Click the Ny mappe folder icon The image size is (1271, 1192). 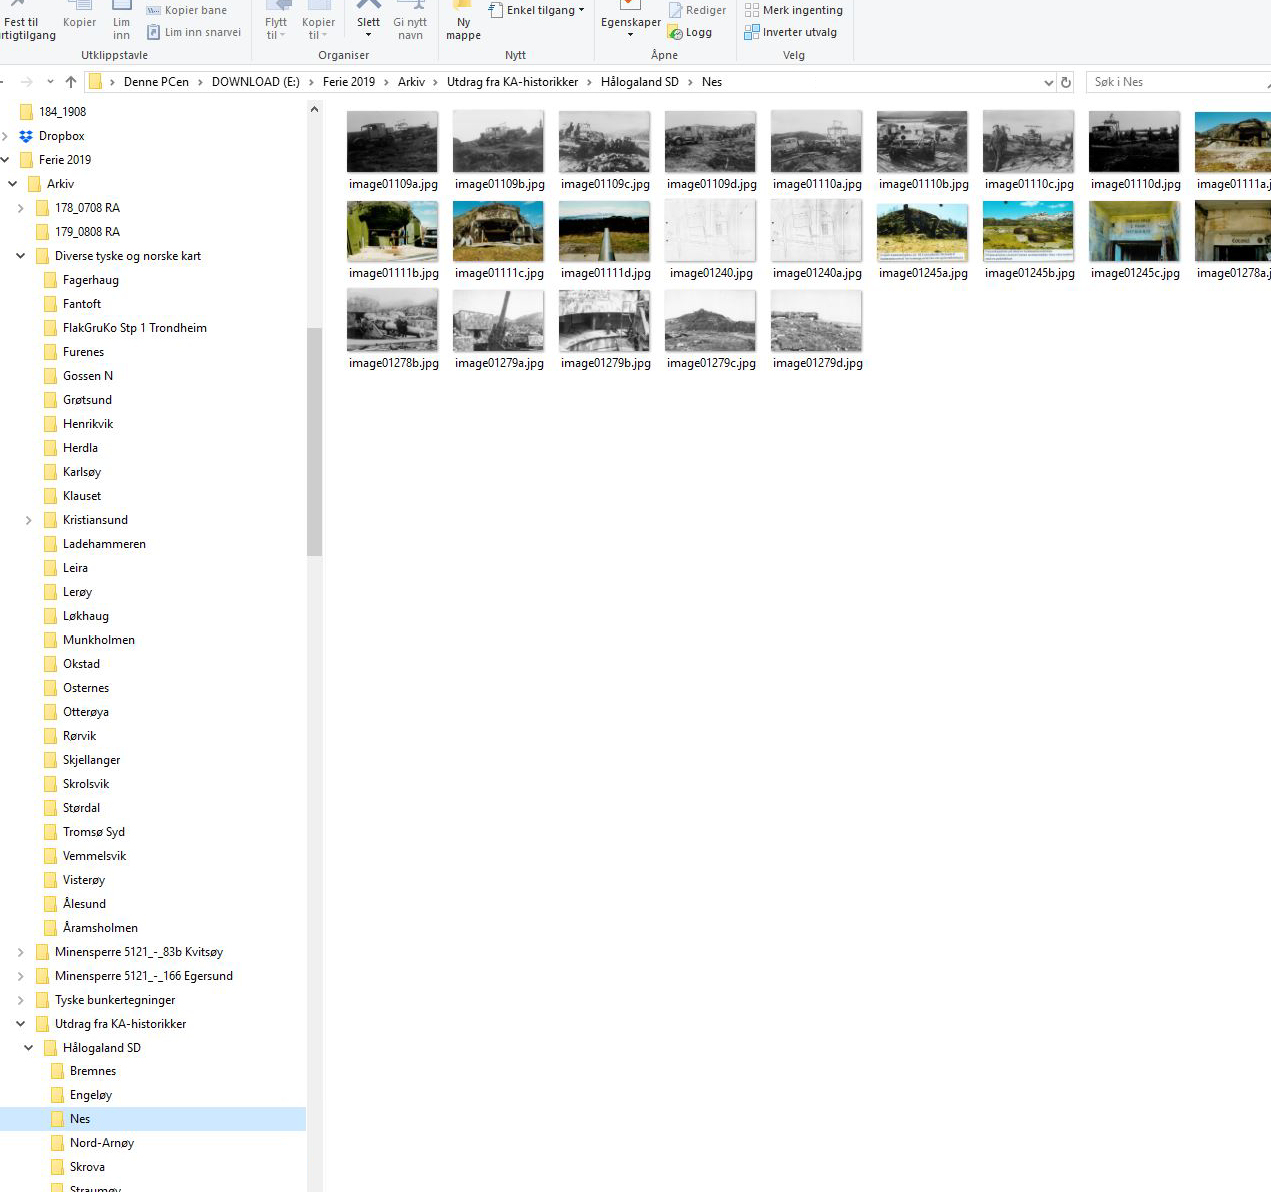click(x=462, y=6)
